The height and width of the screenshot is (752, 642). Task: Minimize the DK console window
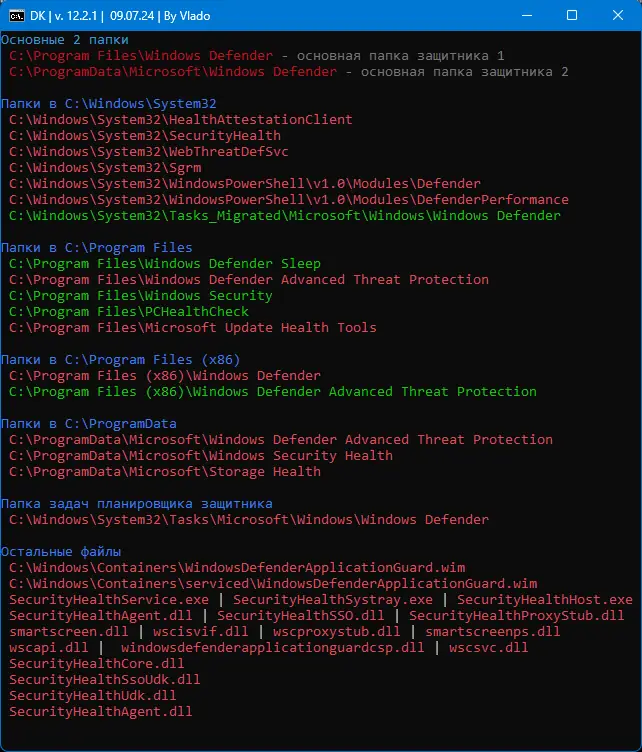pyautogui.click(x=525, y=16)
